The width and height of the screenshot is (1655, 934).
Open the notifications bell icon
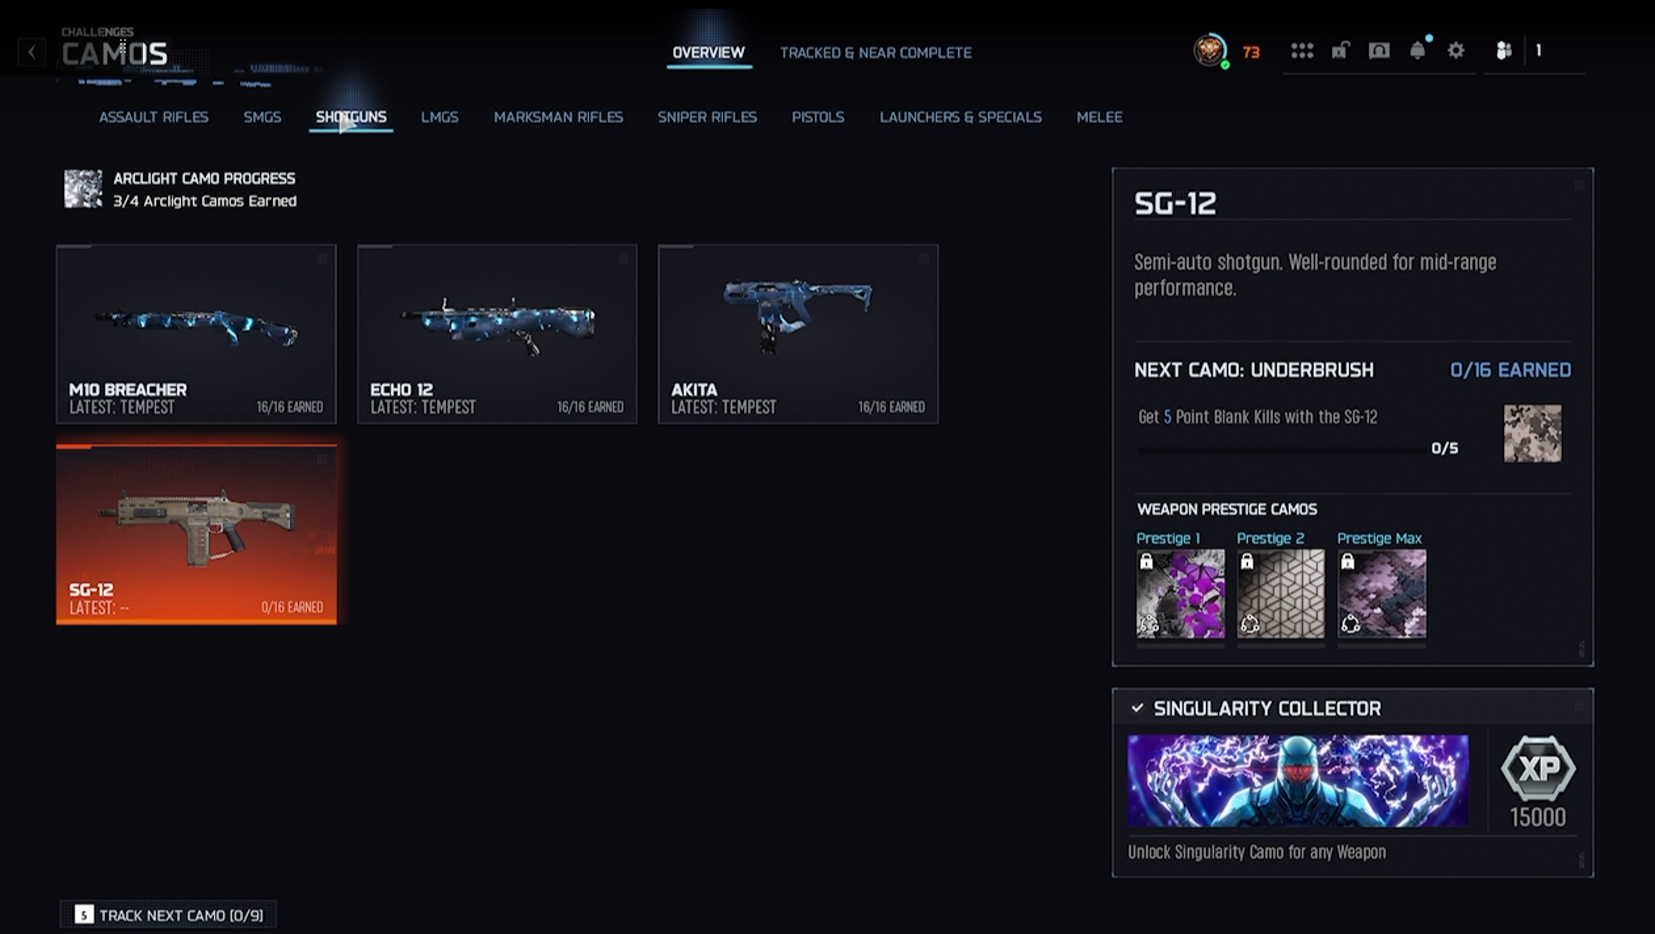[x=1418, y=50]
